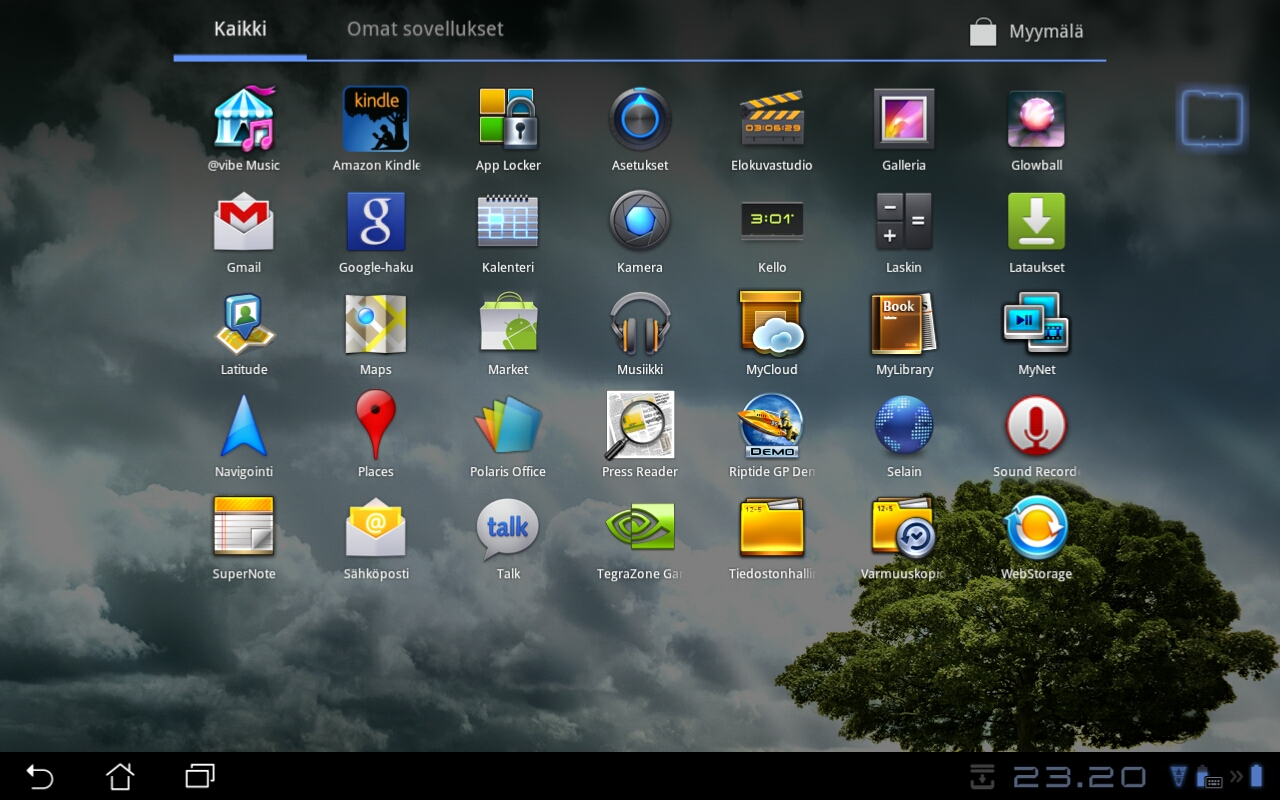Click the 23.20 clock in status bar

[1080, 777]
